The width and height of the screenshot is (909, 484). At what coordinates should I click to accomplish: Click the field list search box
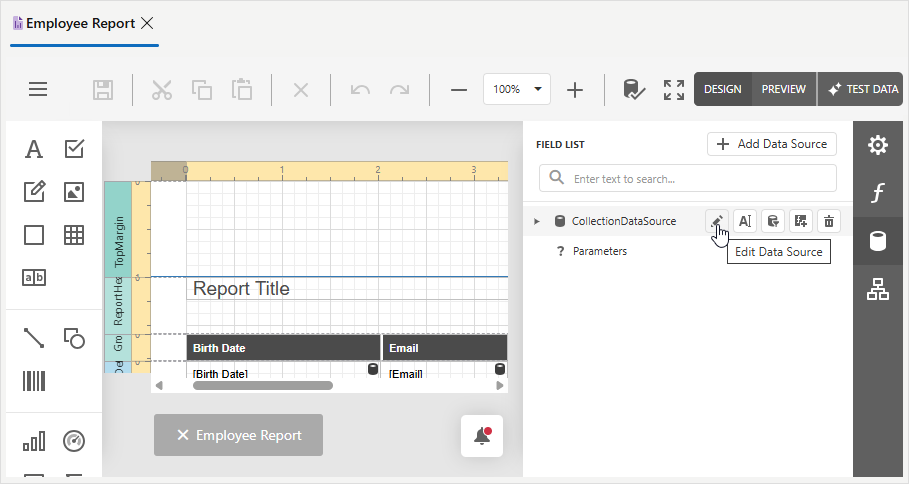point(688,179)
